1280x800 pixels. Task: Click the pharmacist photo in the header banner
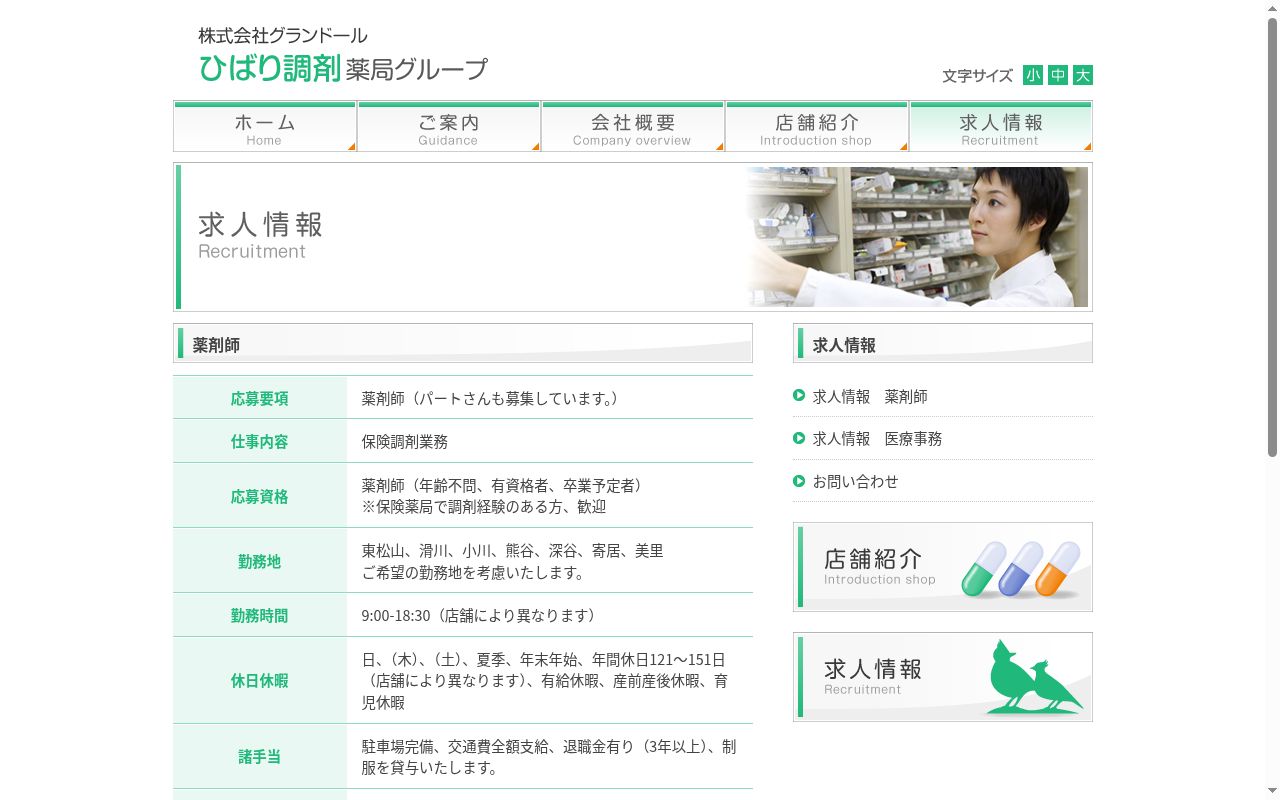coord(917,237)
